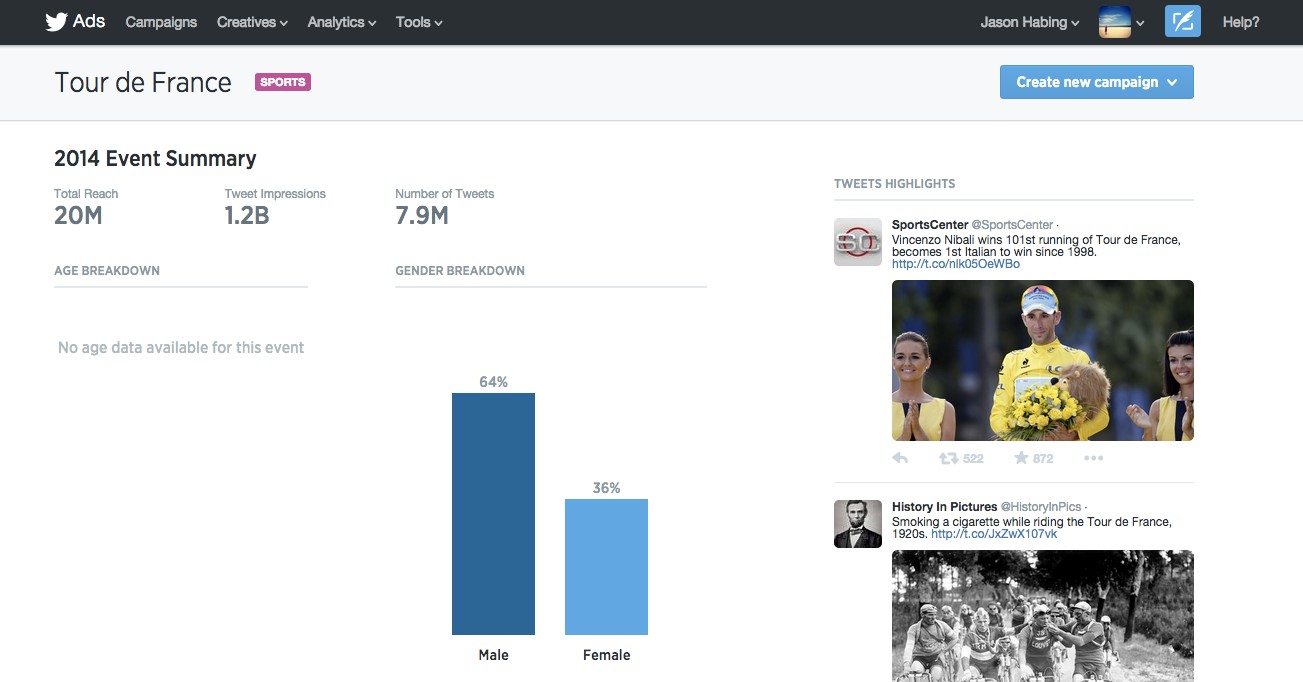Retweet the SportsCenter tweet
Viewport: 1303px width, 682px height.
(x=949, y=457)
